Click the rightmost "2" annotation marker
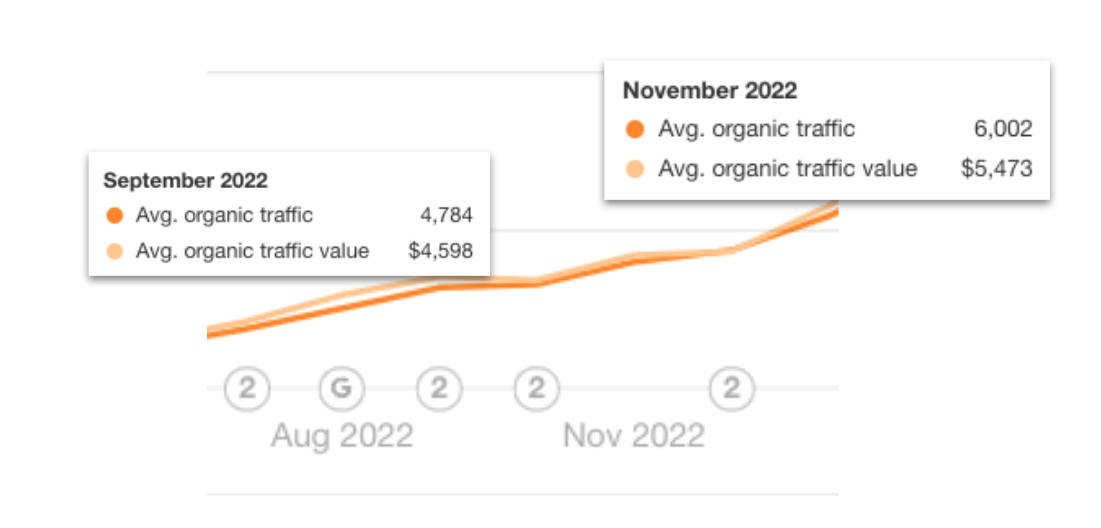 [732, 388]
